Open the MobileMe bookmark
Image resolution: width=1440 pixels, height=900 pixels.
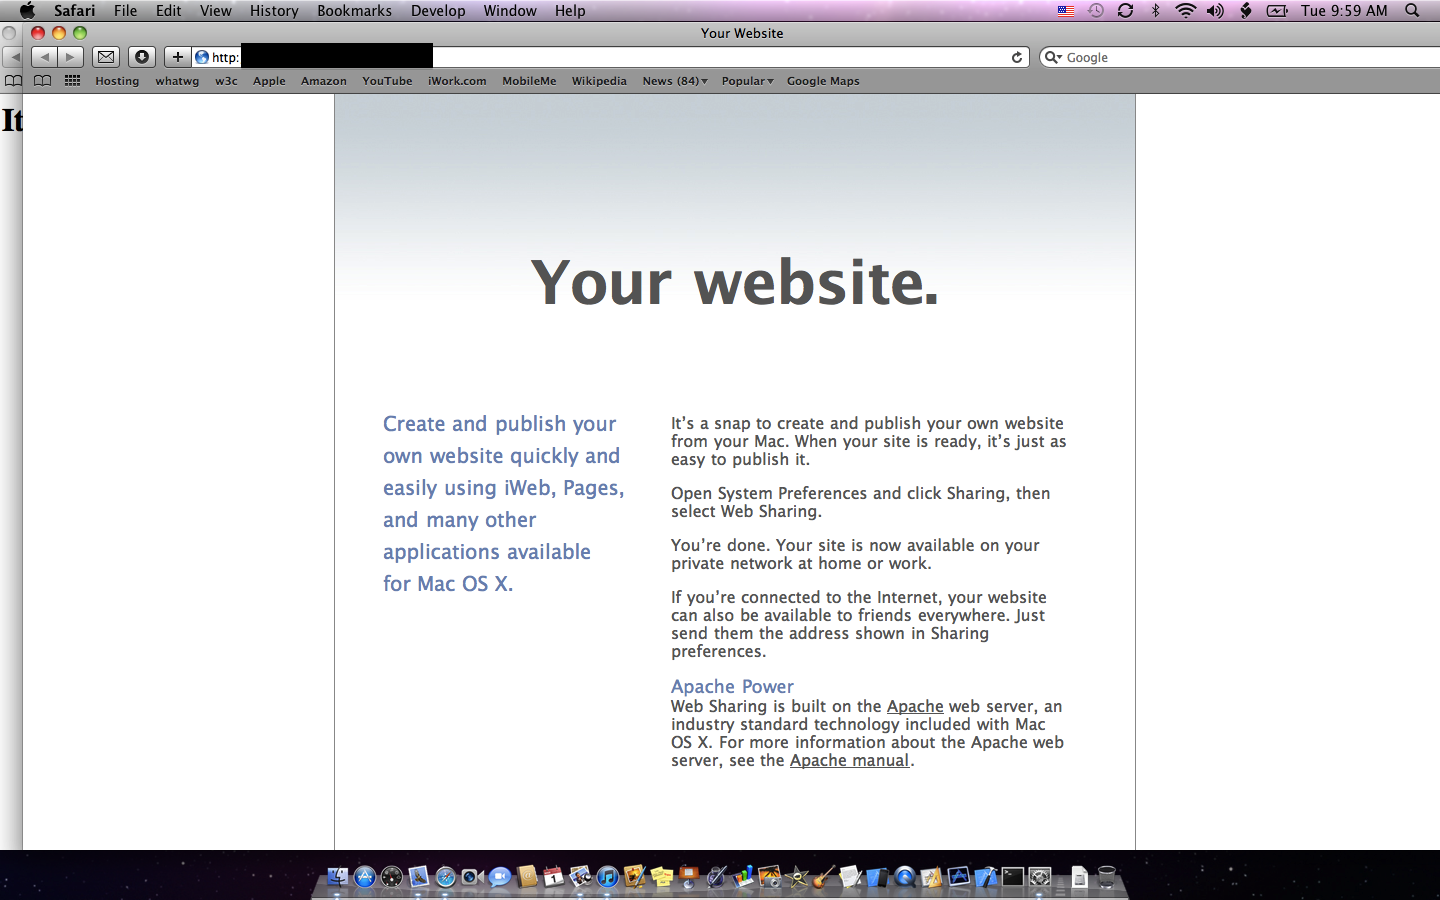[x=529, y=81]
